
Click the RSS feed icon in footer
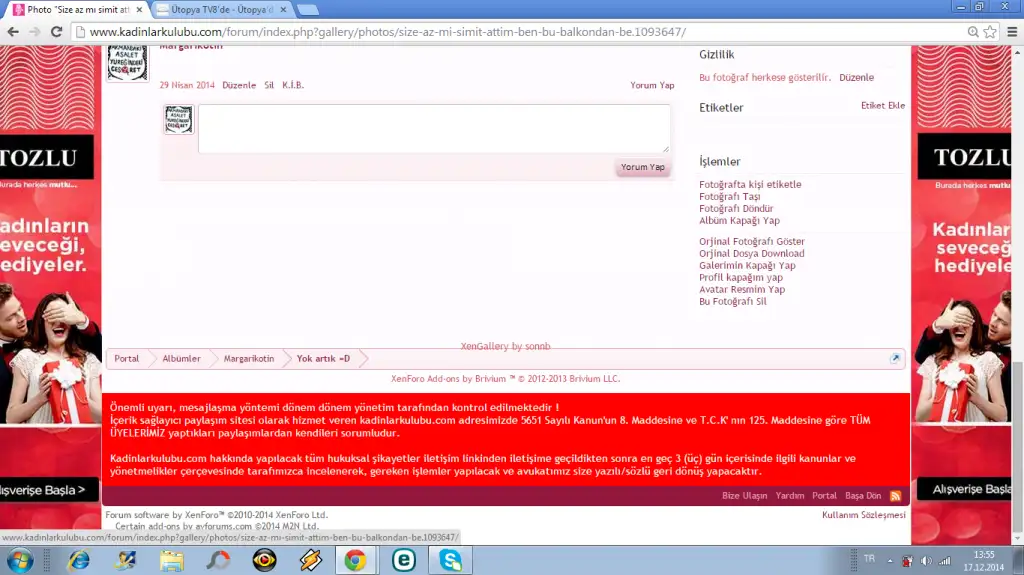(x=895, y=496)
